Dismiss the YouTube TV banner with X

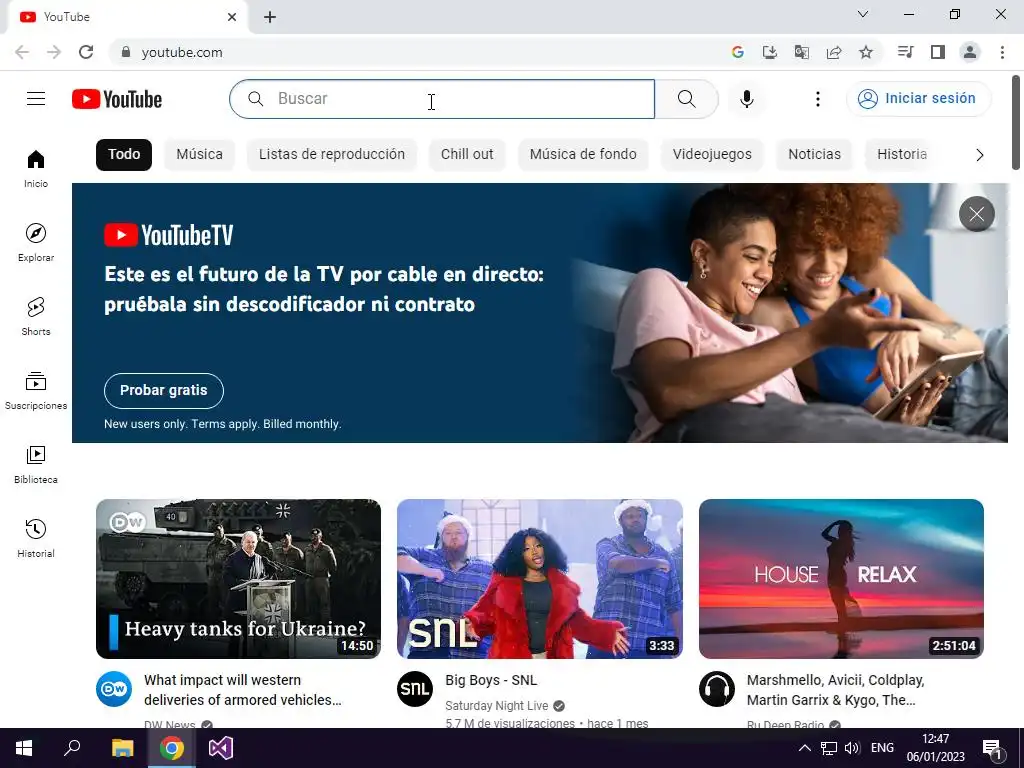tap(976, 214)
